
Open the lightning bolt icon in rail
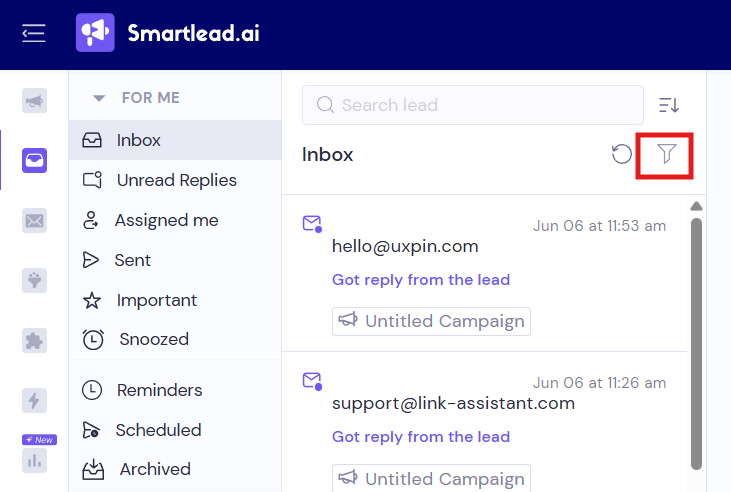pos(34,400)
